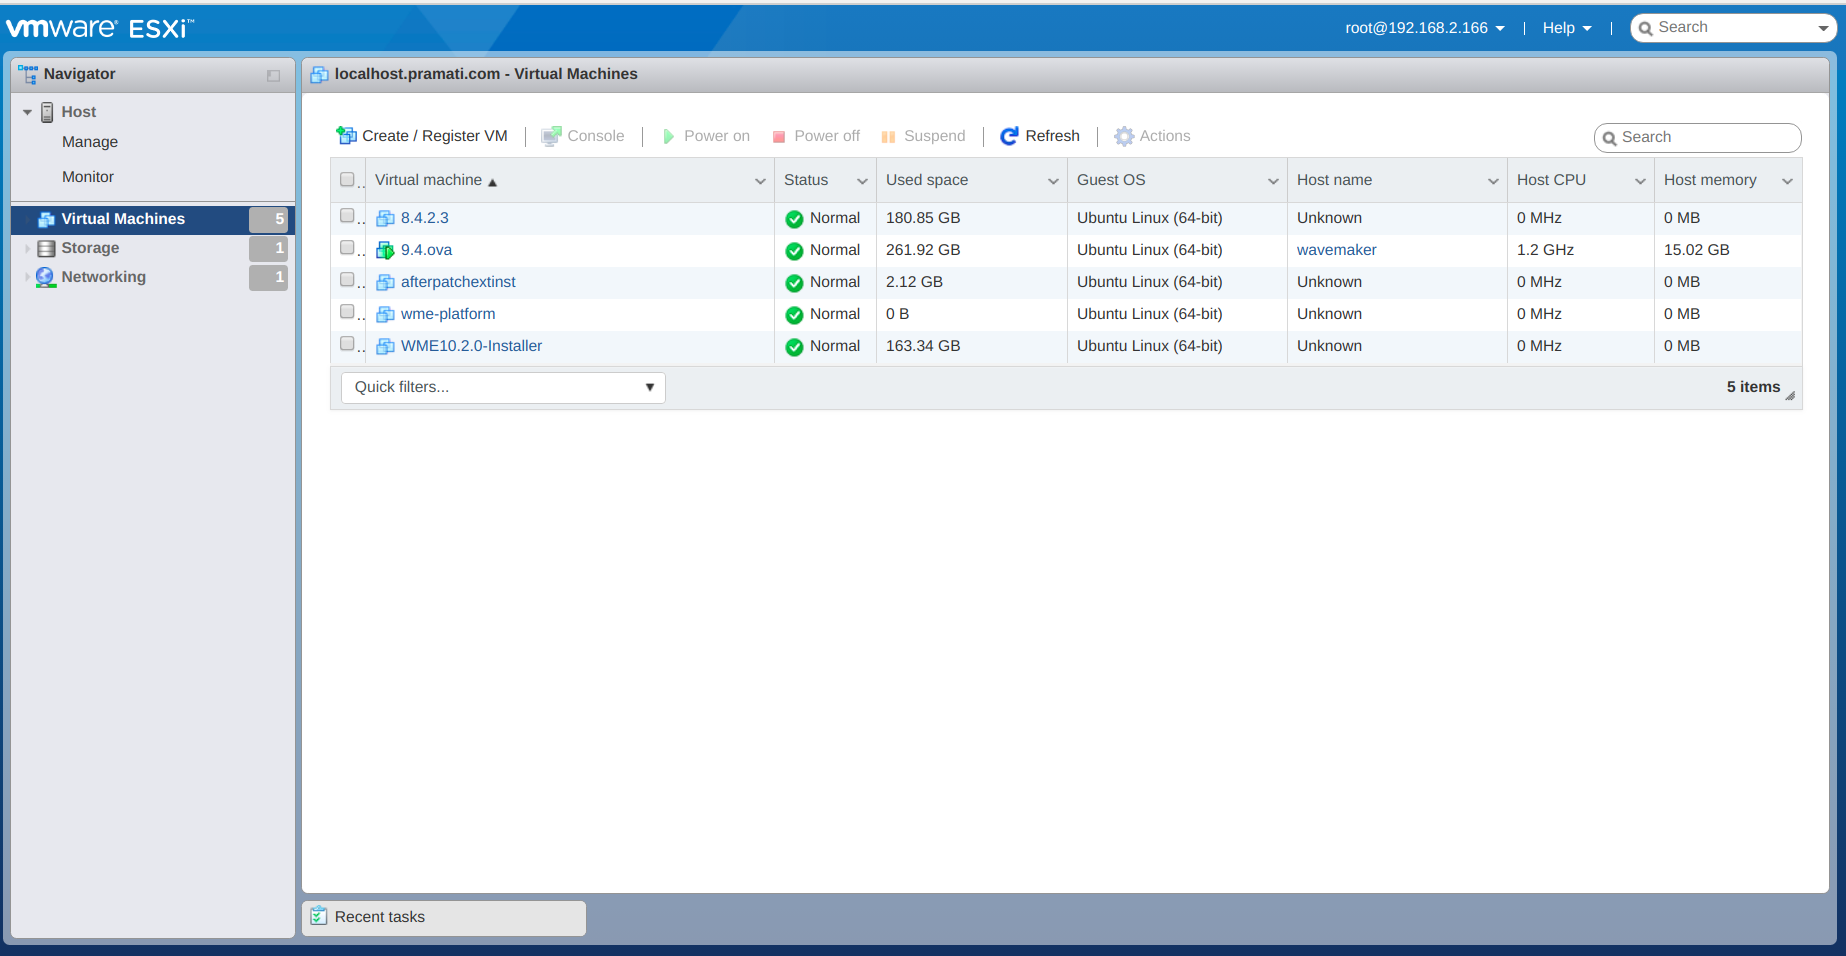This screenshot has height=956, width=1846.
Task: Collapse the Host tree node
Action: [27, 112]
